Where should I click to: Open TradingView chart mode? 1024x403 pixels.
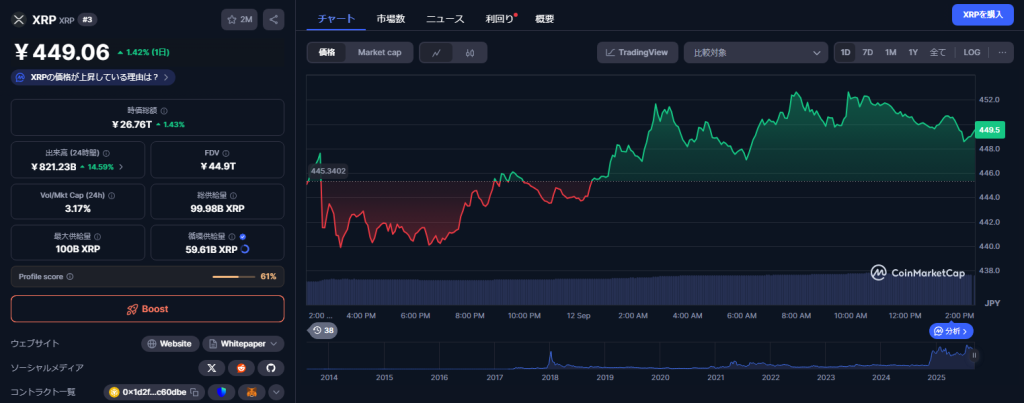coord(637,52)
